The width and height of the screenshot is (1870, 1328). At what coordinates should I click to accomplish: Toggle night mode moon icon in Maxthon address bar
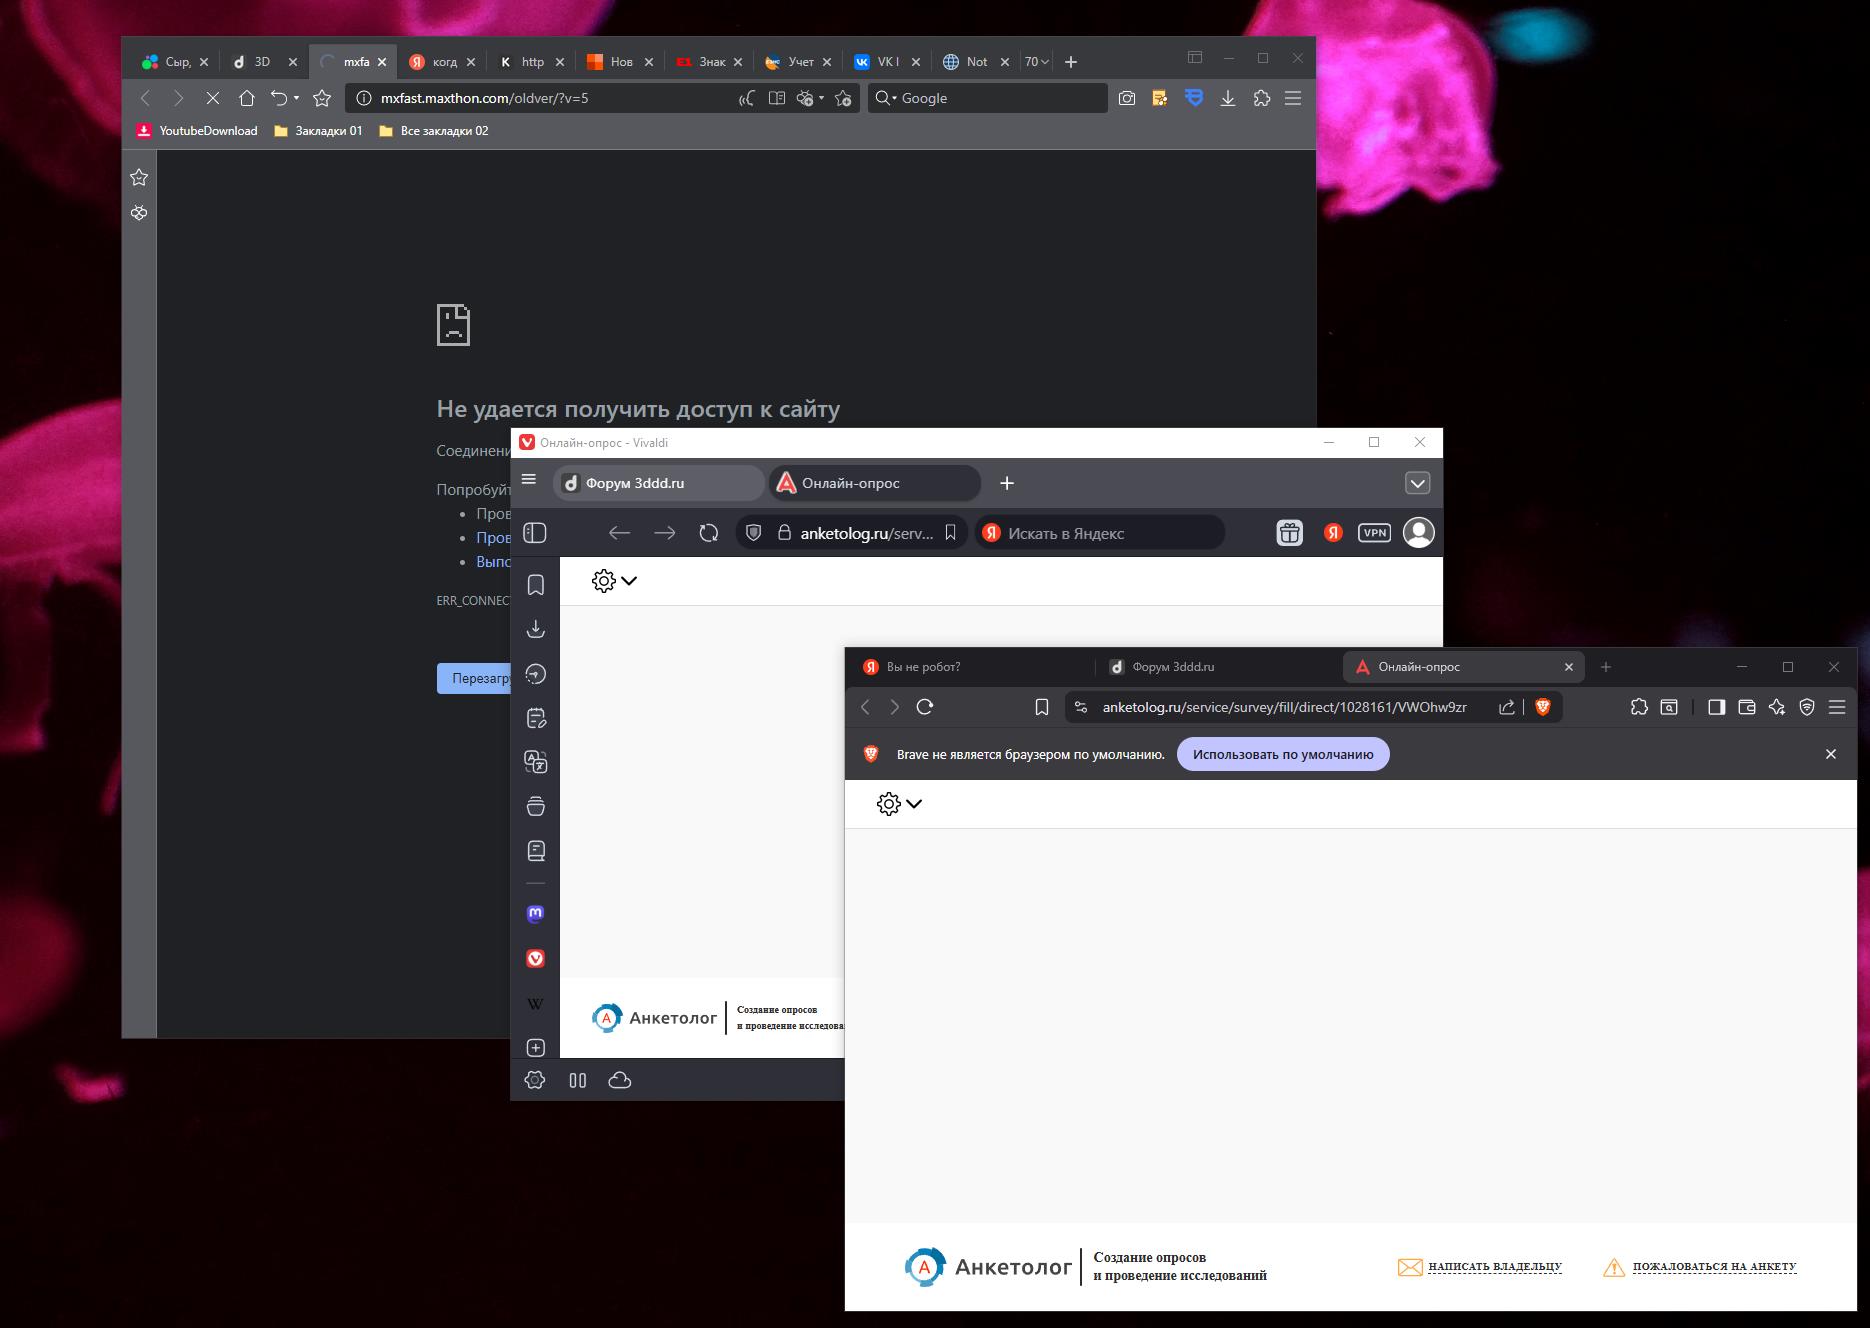[747, 98]
